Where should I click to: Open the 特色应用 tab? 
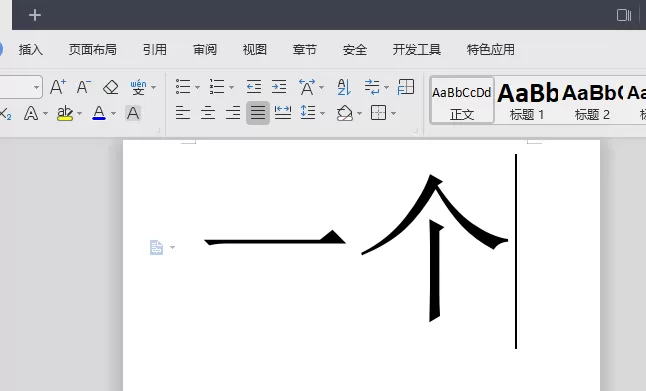point(491,50)
